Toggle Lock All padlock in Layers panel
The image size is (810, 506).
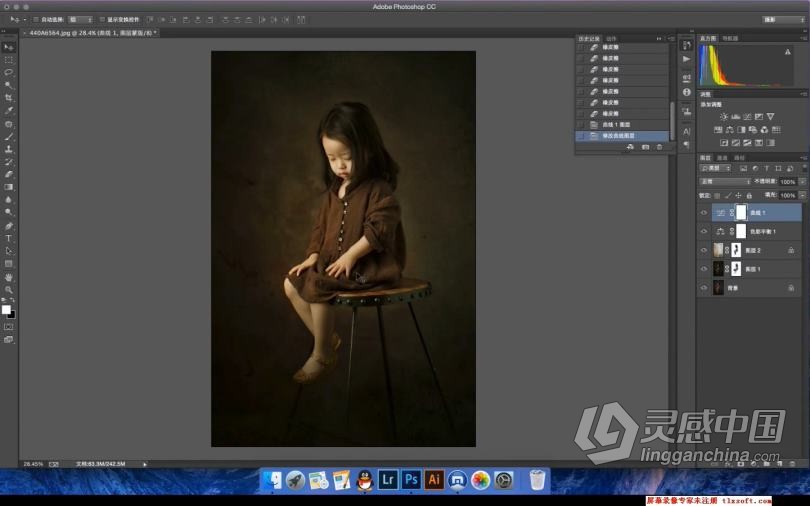point(749,196)
